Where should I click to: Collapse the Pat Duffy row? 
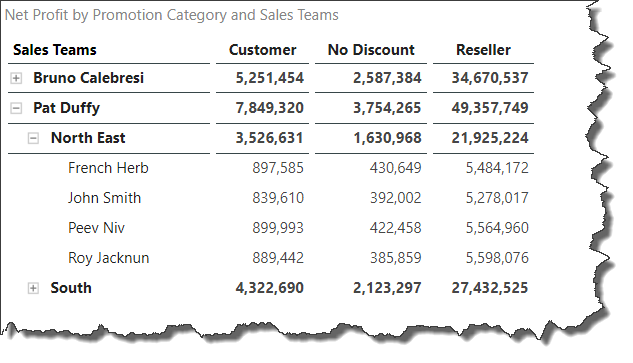pos(16,108)
